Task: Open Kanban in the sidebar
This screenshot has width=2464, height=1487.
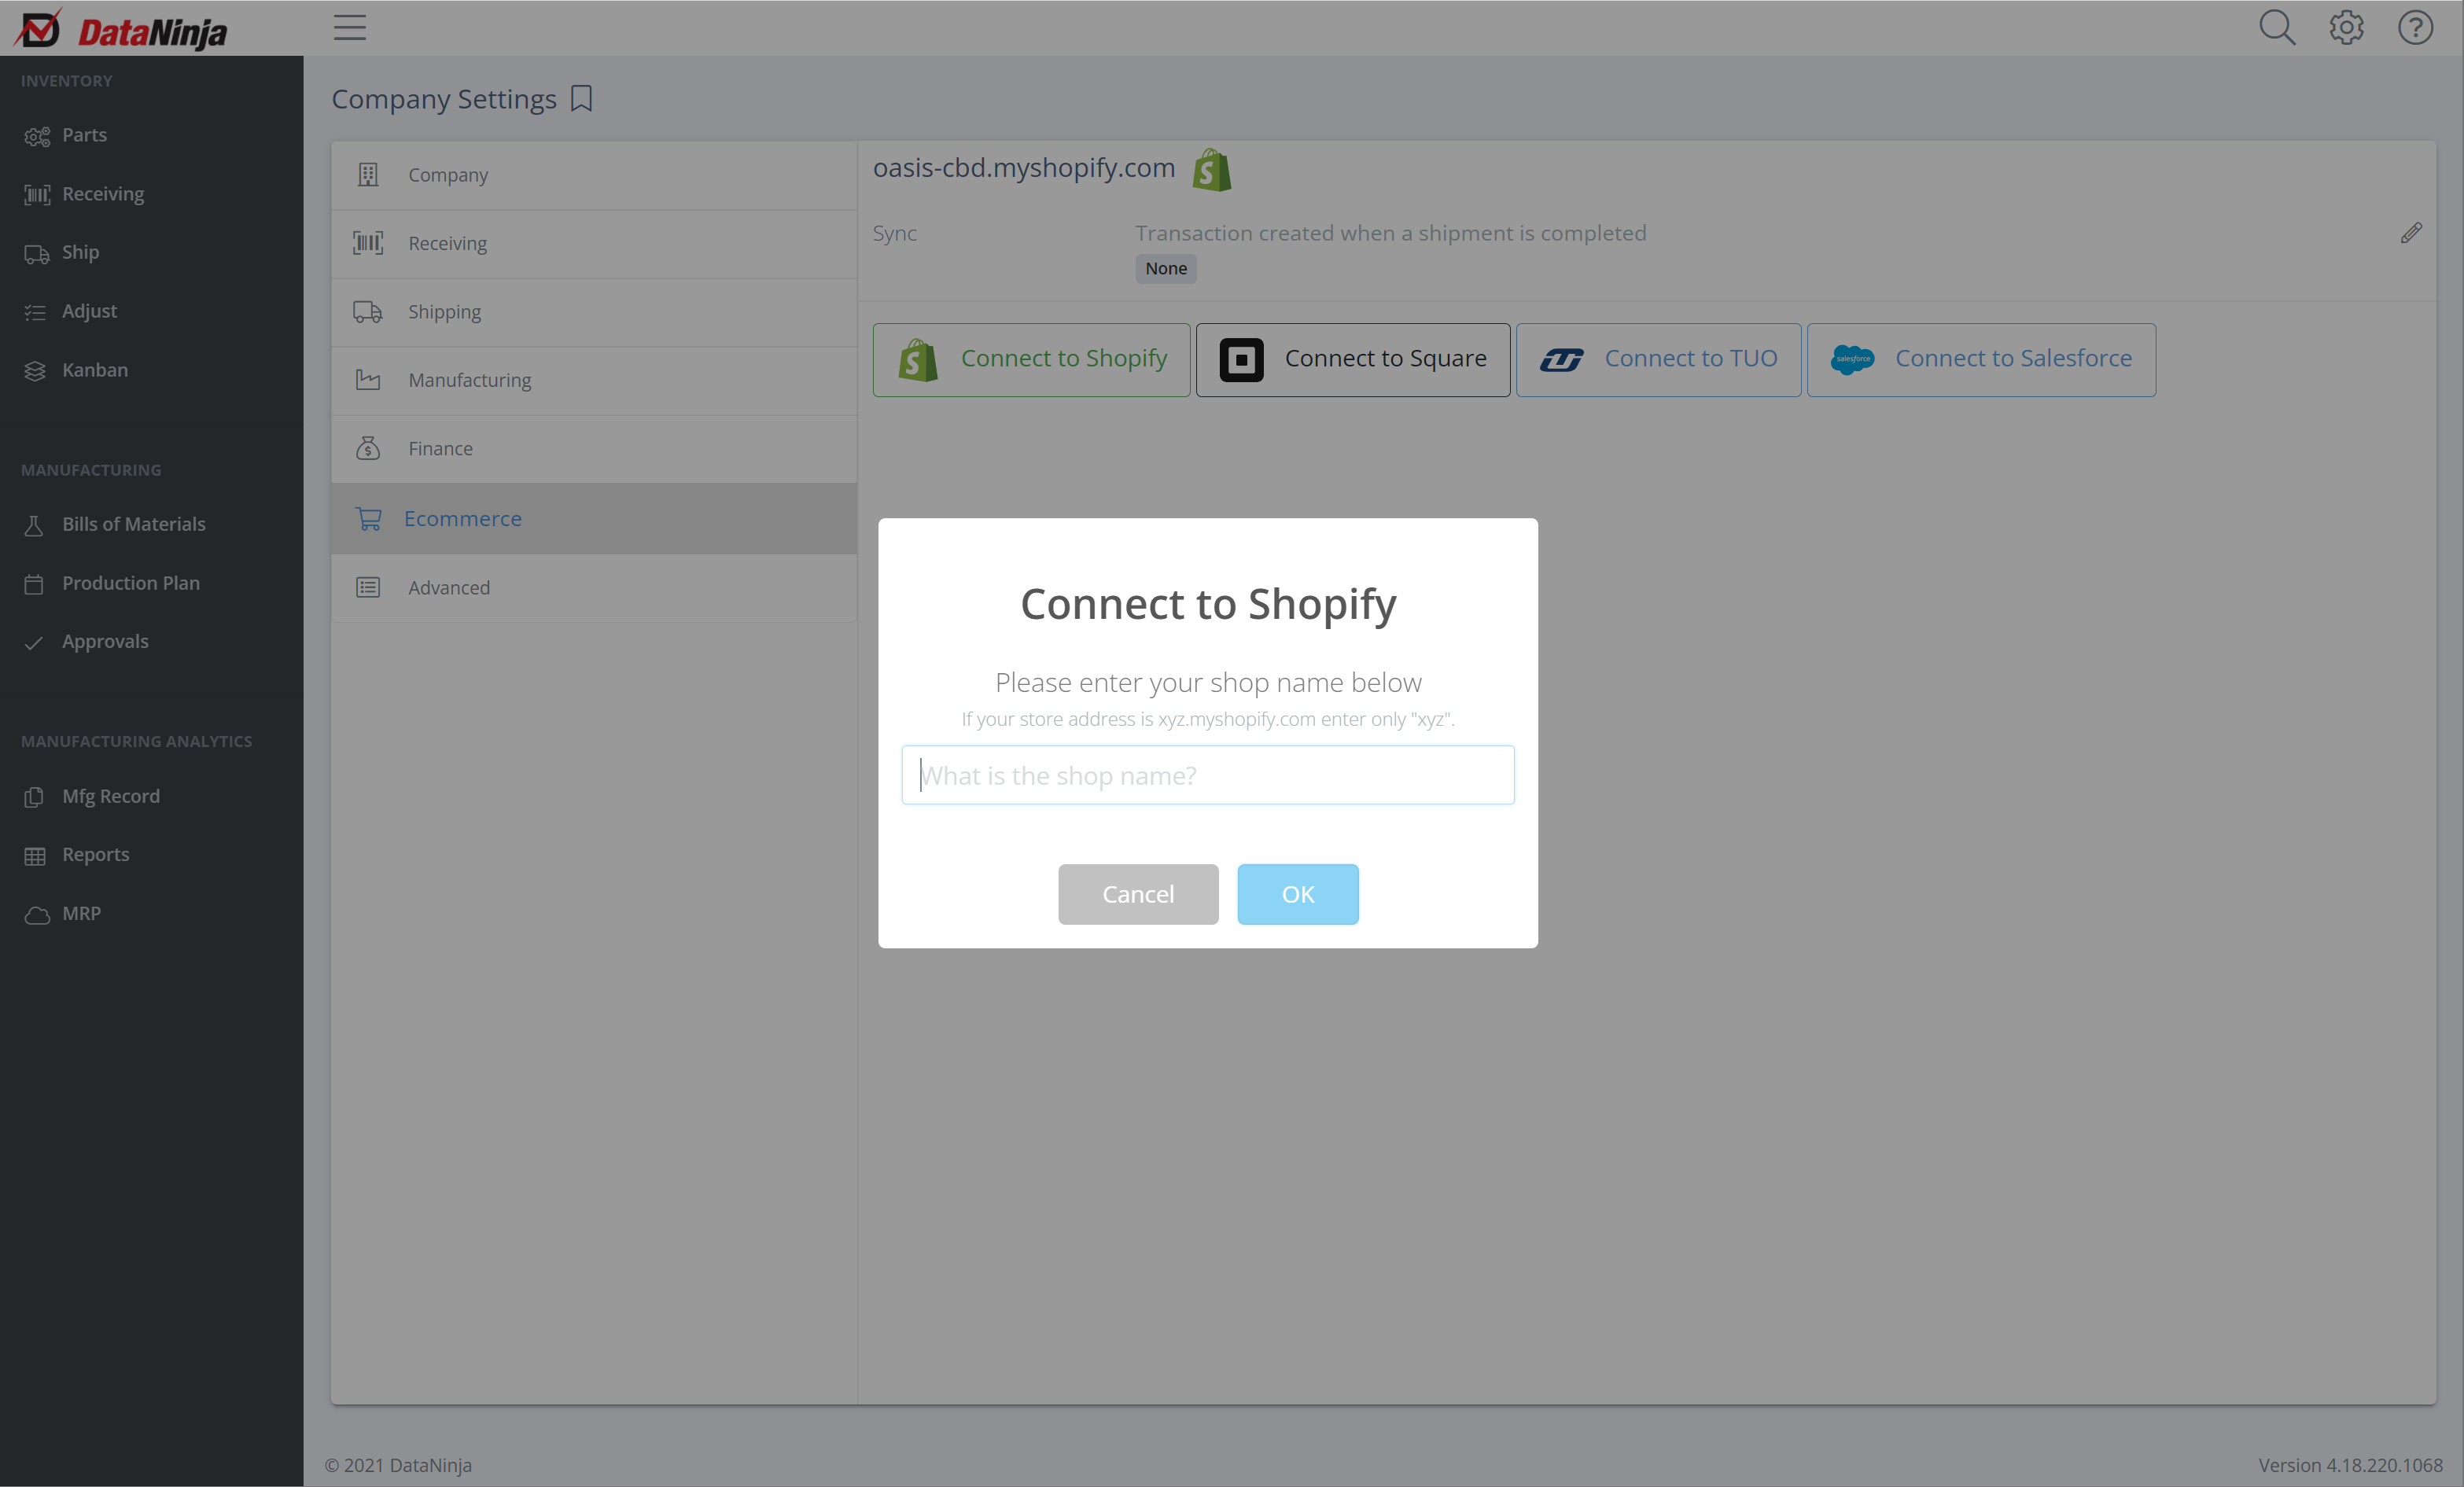Action: tap(94, 370)
